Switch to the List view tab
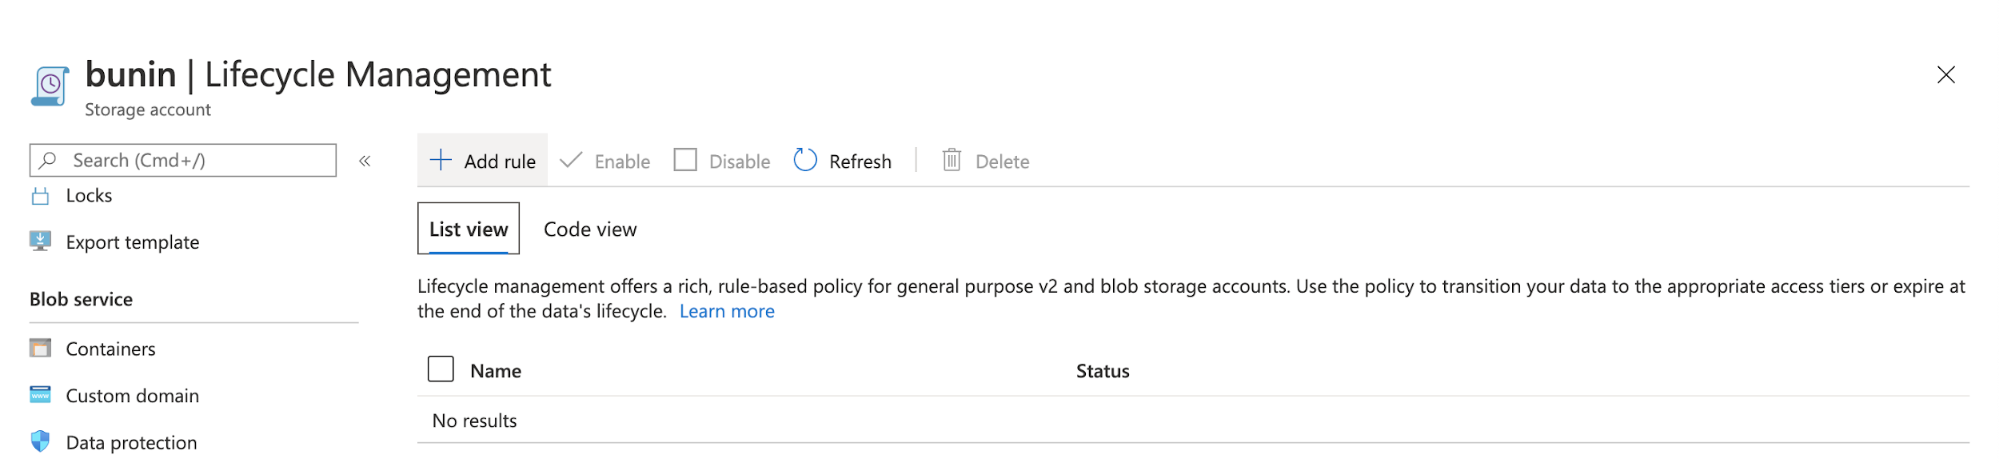The width and height of the screenshot is (1999, 466). point(469,229)
